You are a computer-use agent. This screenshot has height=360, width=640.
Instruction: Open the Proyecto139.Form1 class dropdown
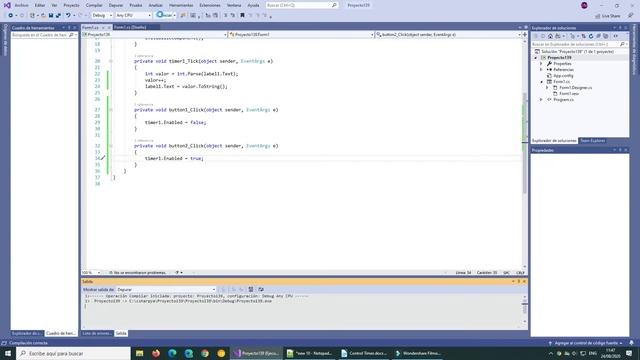click(301, 35)
